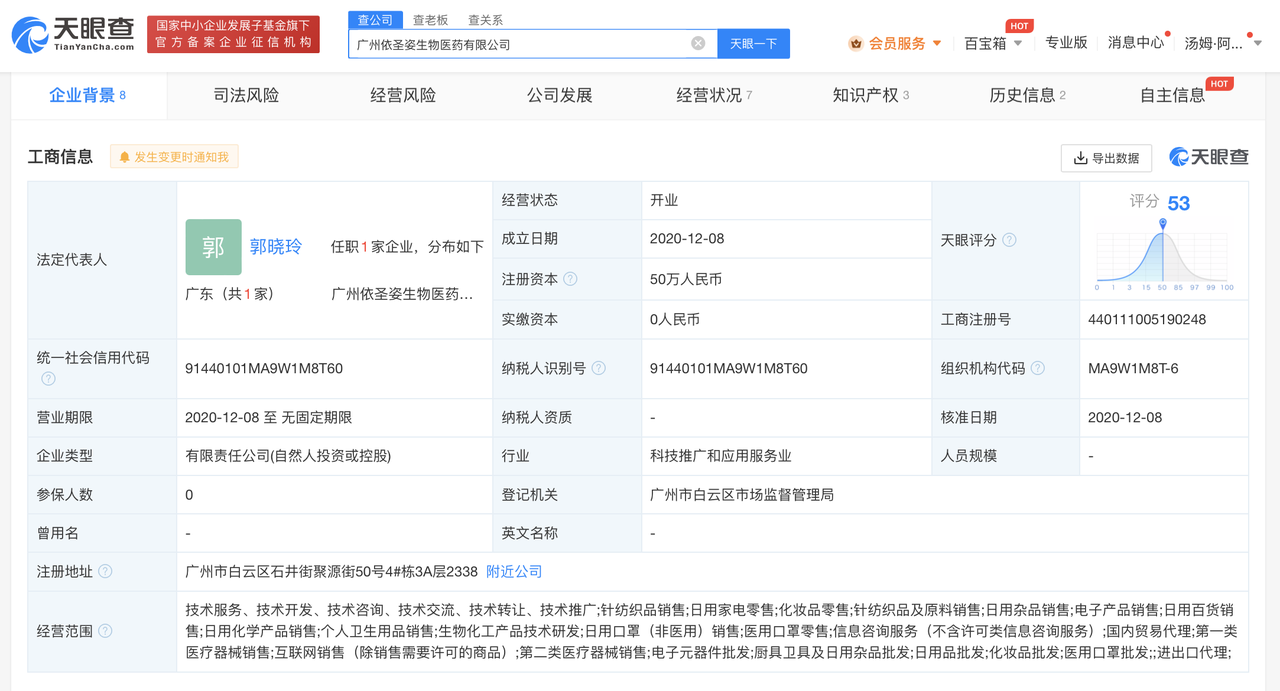Select the 查老板 search tab

click(430, 20)
